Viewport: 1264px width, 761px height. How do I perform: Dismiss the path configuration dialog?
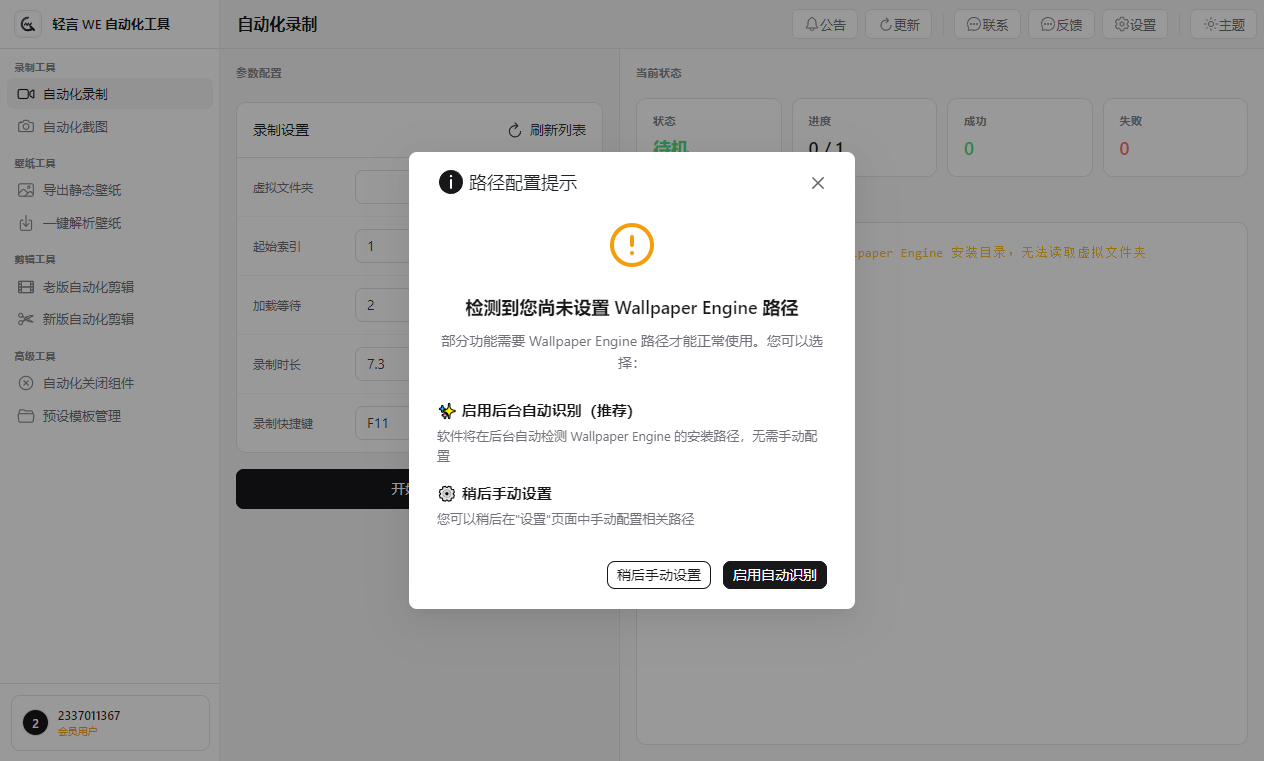(x=817, y=183)
